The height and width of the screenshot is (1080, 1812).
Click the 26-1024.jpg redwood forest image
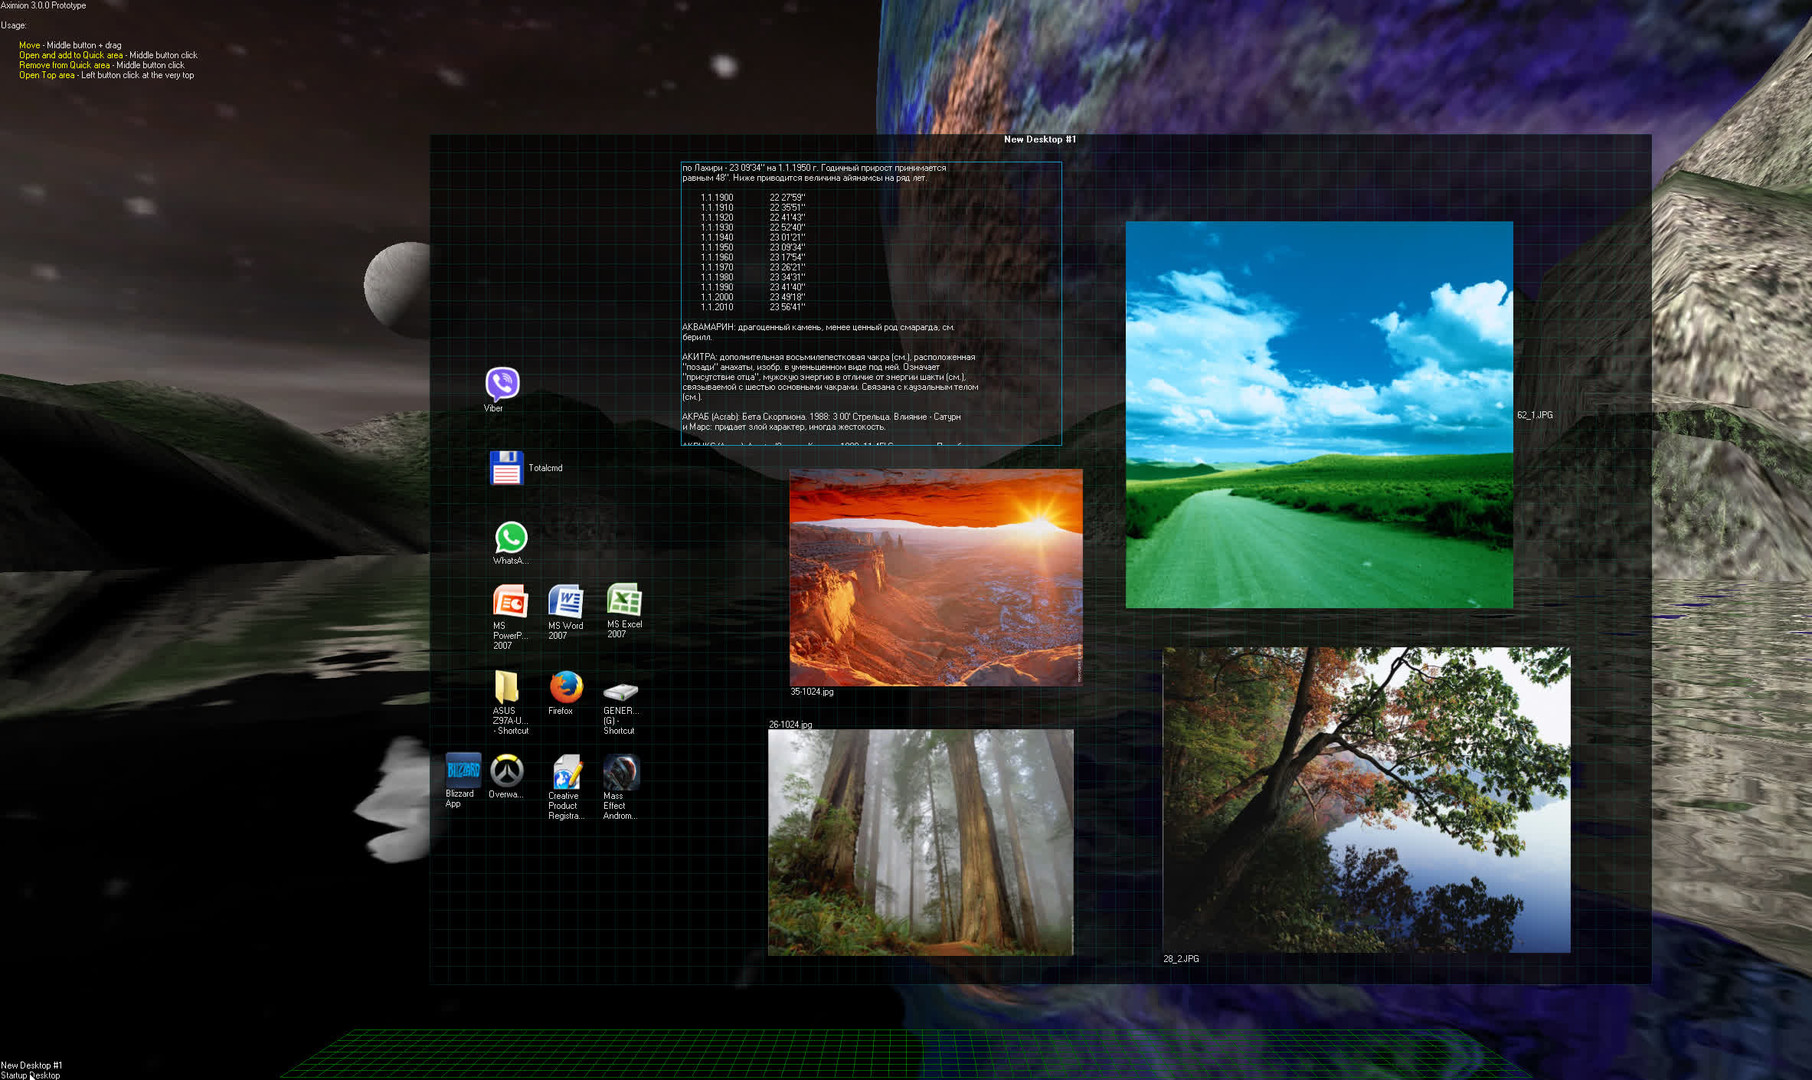[920, 842]
